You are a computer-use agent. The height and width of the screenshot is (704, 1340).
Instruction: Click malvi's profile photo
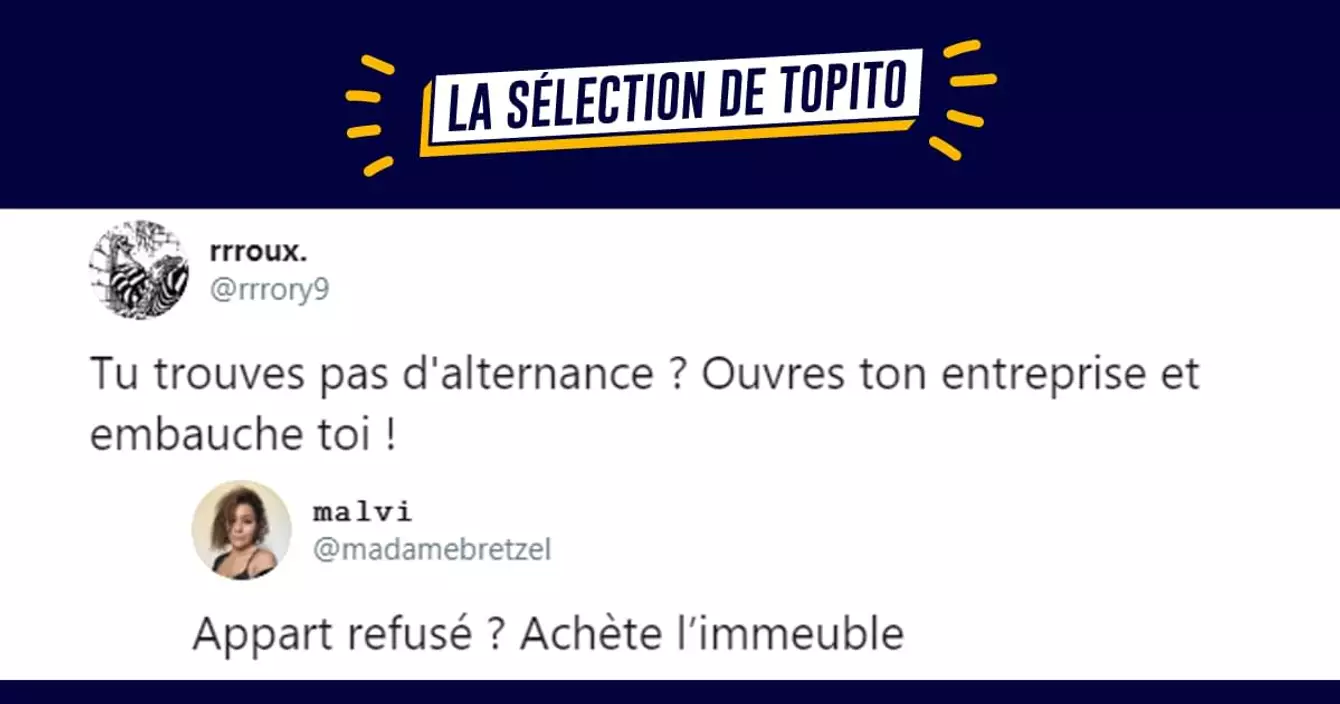(x=241, y=530)
